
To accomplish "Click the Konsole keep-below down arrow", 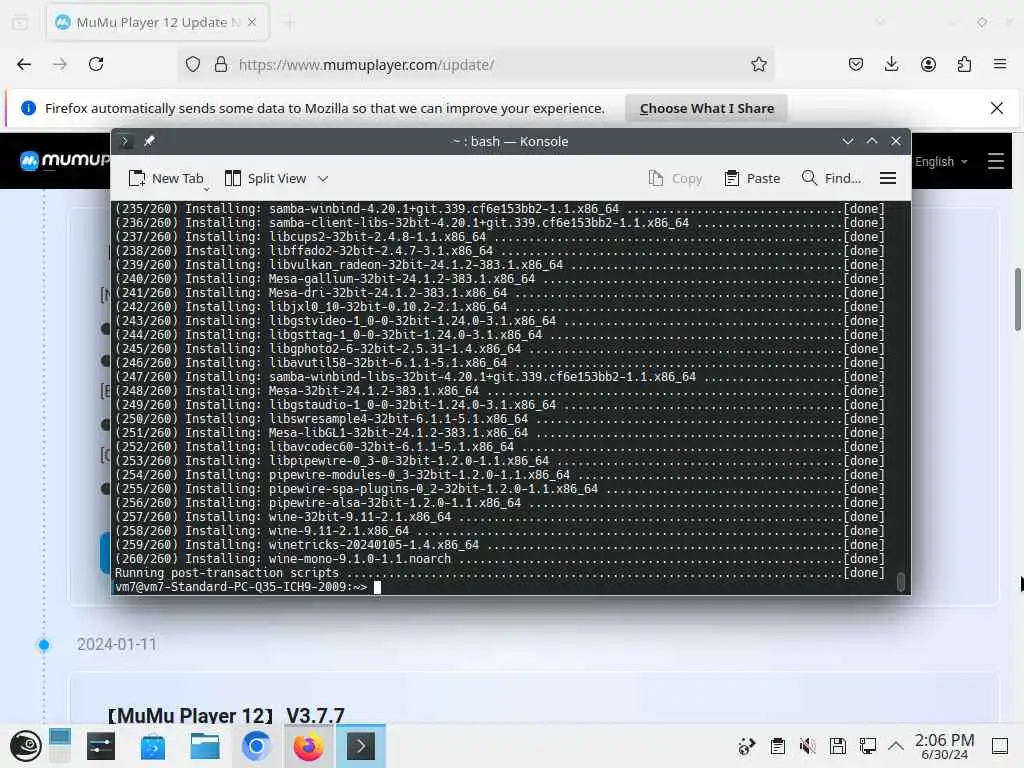I will coord(848,141).
